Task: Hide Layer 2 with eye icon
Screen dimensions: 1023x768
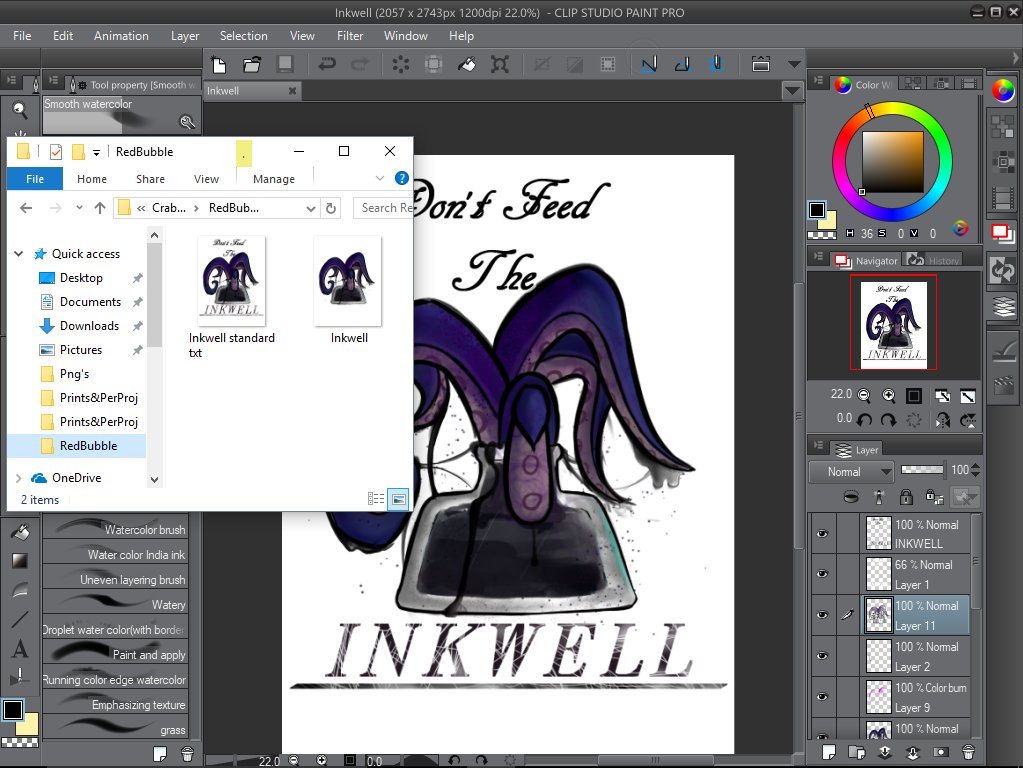Action: 822,655
